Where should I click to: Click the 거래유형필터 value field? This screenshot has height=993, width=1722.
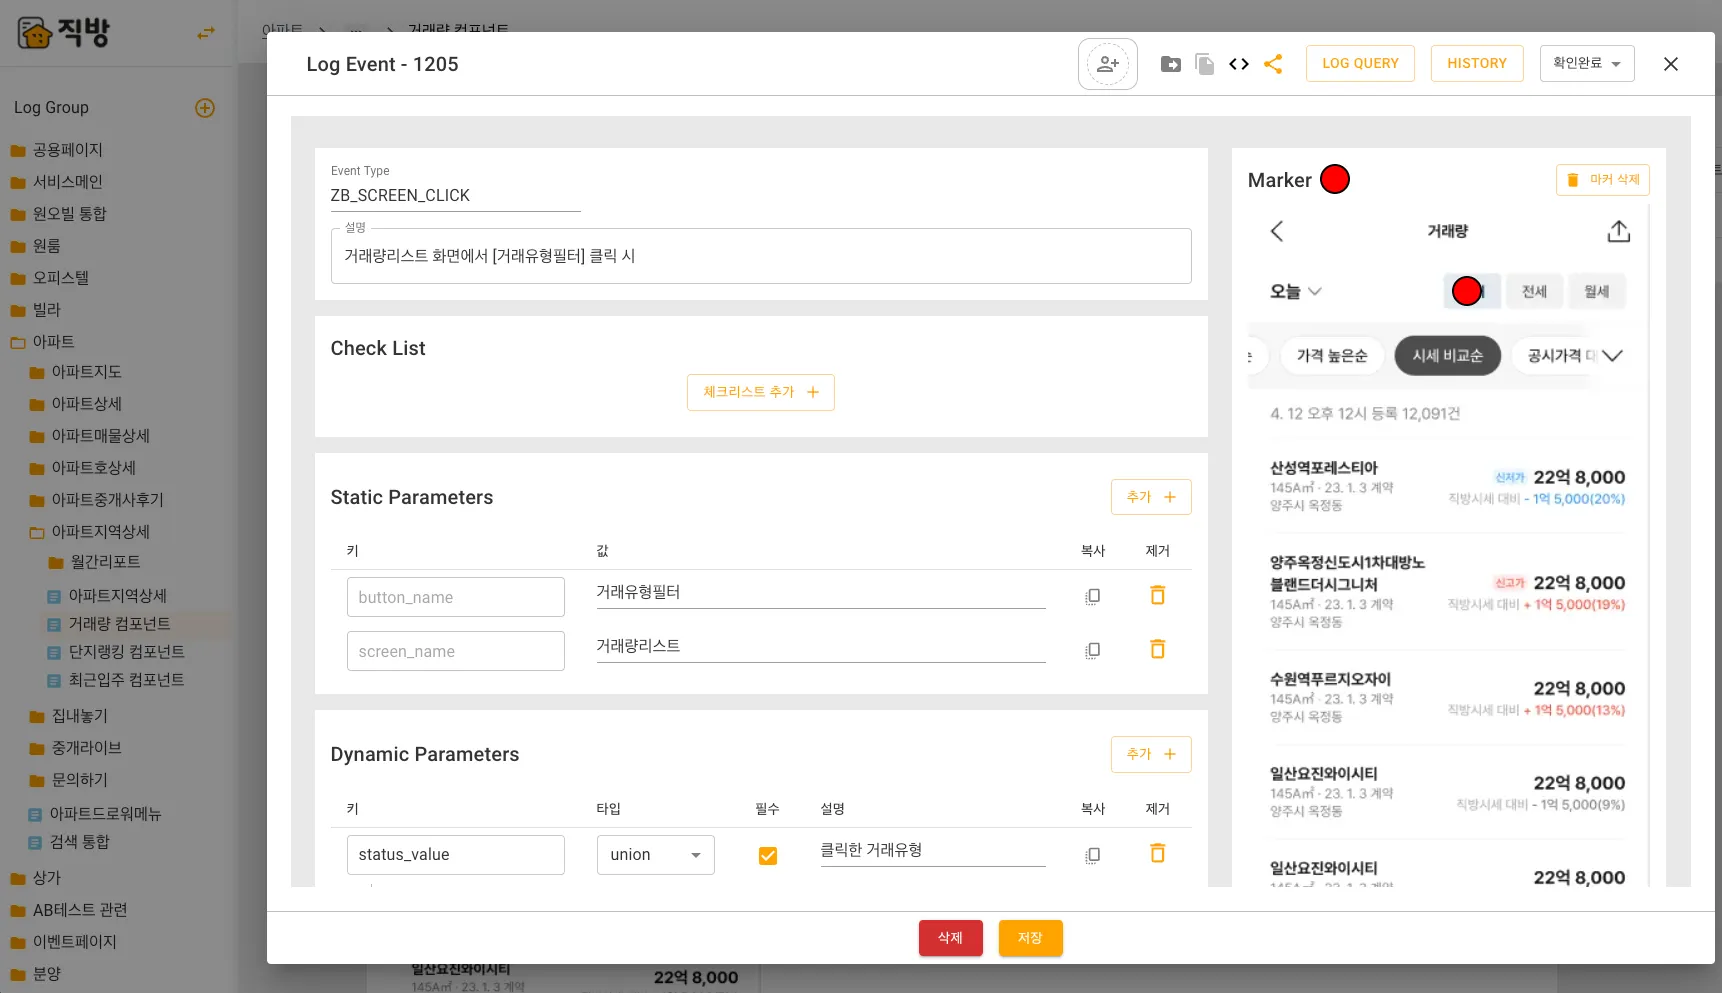[x=821, y=592]
